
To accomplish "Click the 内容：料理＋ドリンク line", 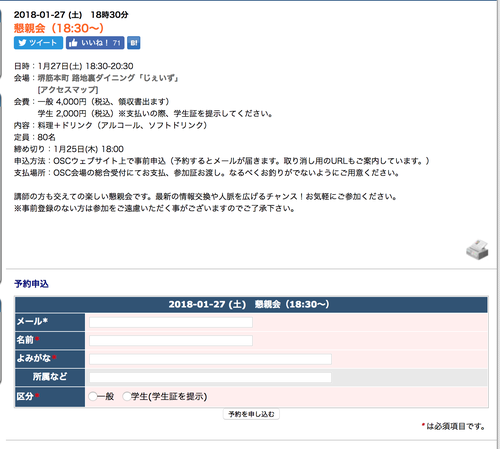I will (x=110, y=125).
